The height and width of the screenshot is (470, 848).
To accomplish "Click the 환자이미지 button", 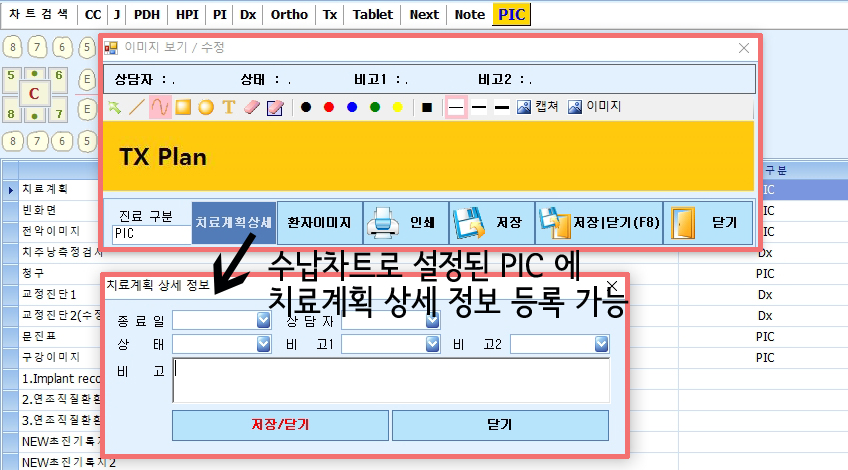I will tap(319, 223).
